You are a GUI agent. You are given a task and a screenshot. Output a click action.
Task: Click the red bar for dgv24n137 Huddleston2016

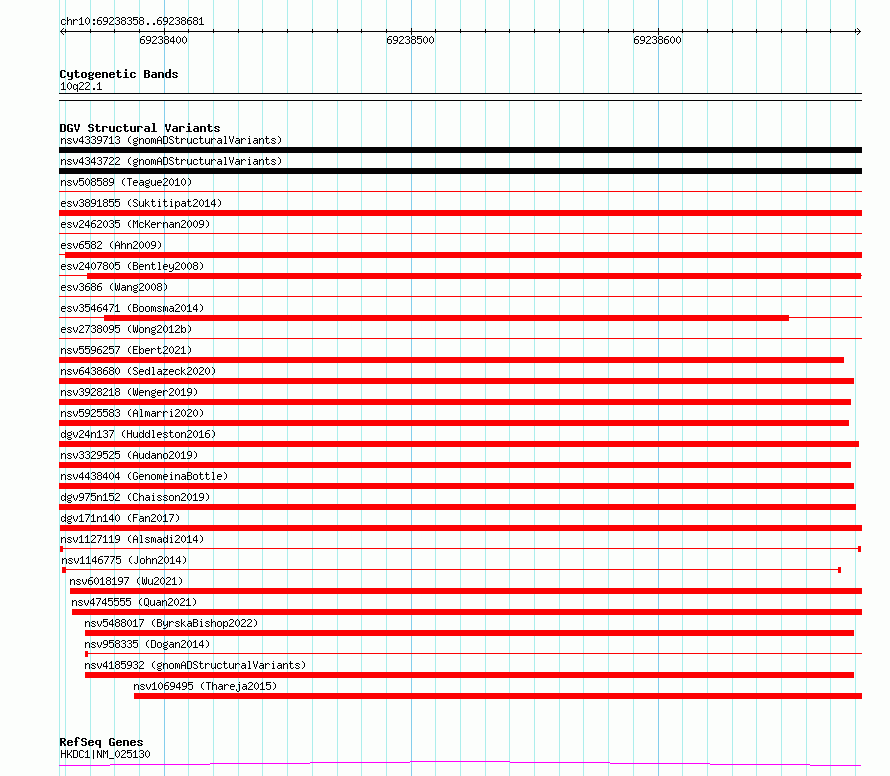coord(459,444)
